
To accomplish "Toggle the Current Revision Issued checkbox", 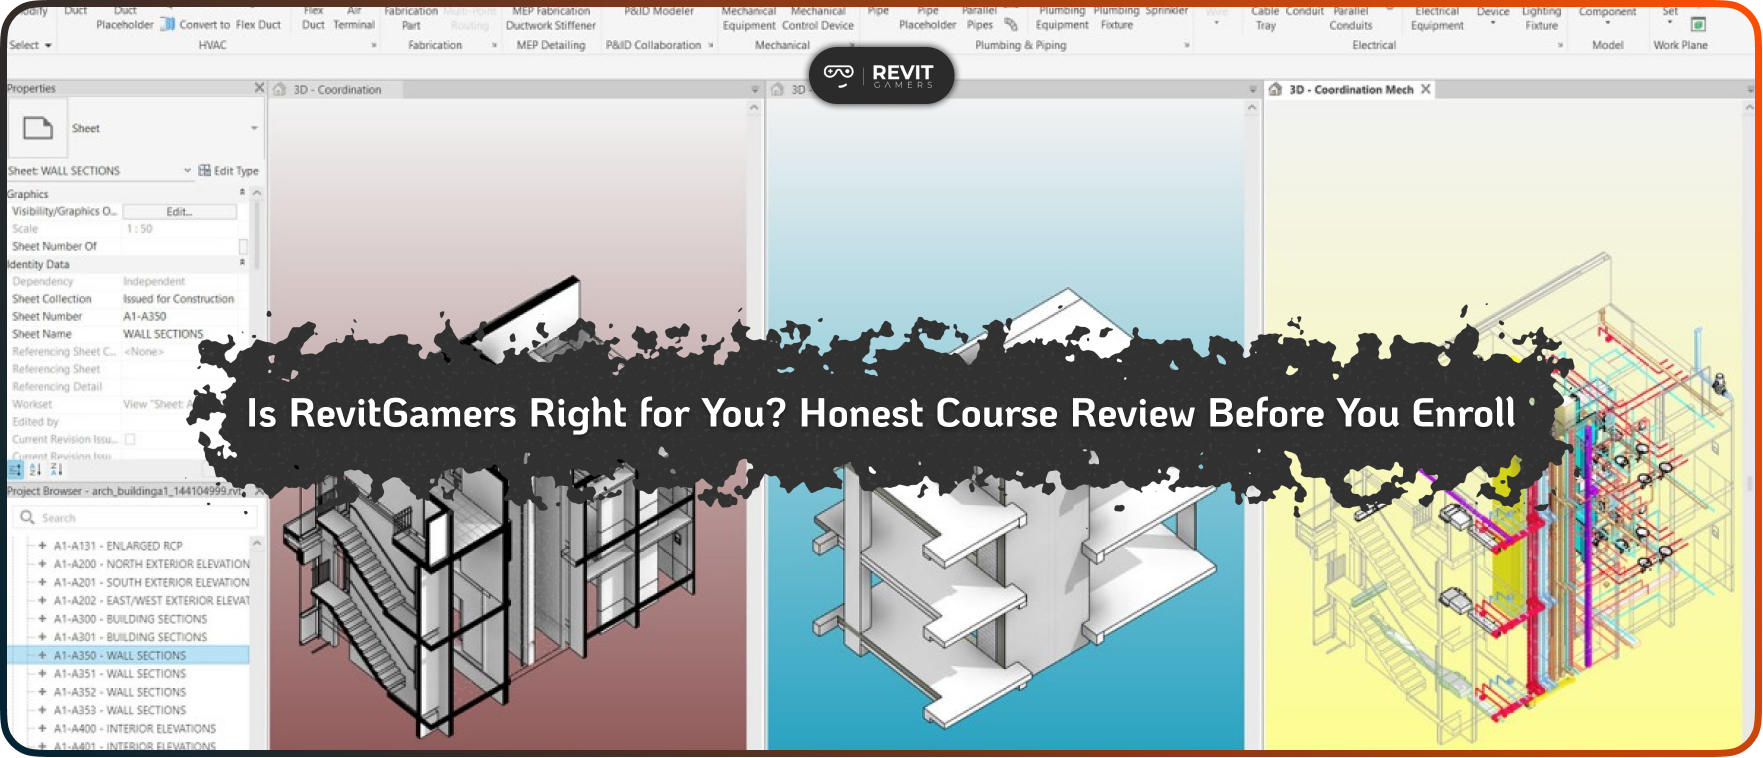I will click(130, 439).
